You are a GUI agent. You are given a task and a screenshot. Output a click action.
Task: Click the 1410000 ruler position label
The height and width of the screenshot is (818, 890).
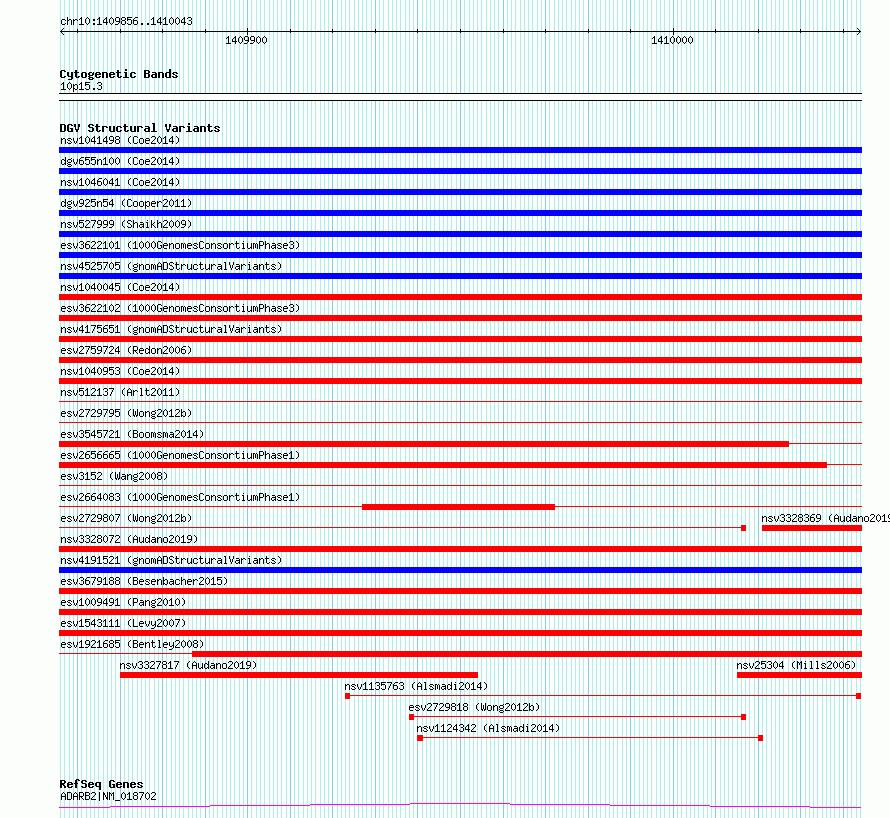(673, 40)
